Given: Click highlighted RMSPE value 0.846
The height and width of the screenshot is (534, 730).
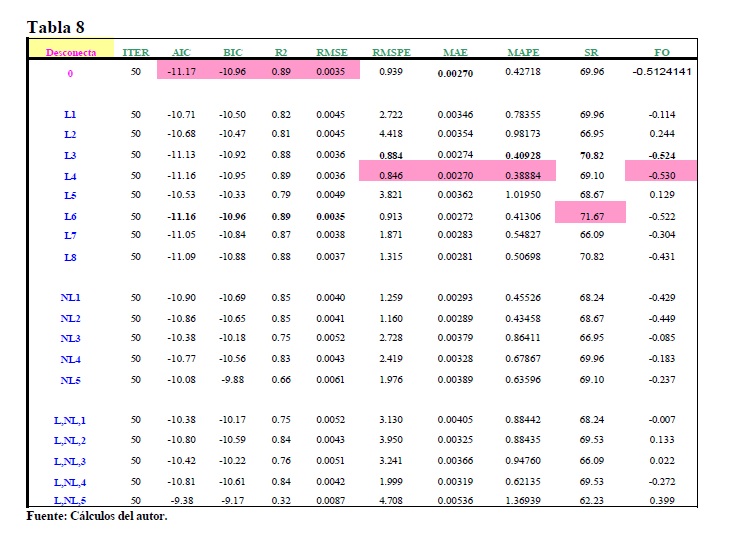Looking at the screenshot, I should 392,176.
